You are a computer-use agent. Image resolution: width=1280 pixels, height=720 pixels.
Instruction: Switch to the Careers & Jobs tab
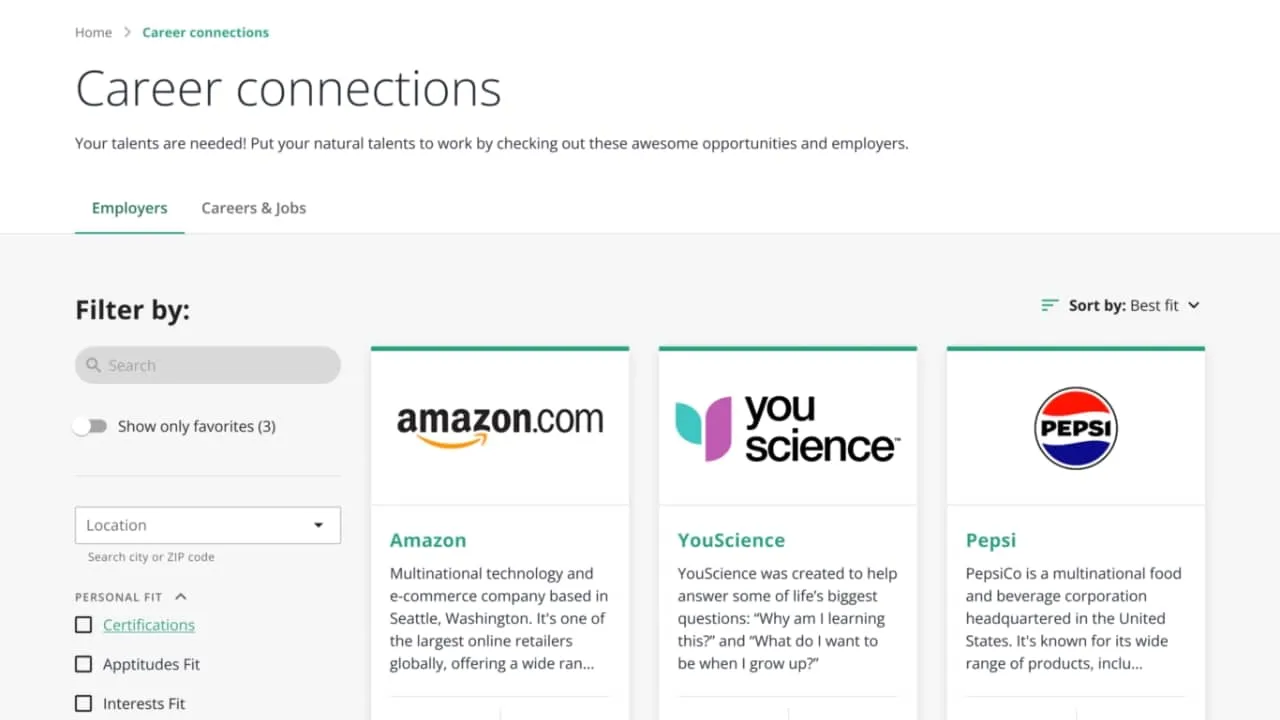[x=253, y=207]
